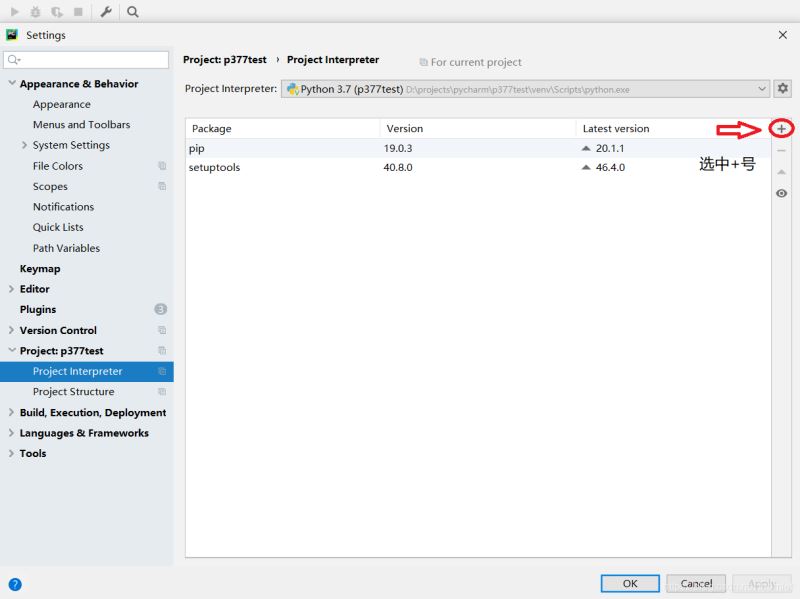
Task: Click the Python logo in interpreter combo box
Action: (293, 89)
